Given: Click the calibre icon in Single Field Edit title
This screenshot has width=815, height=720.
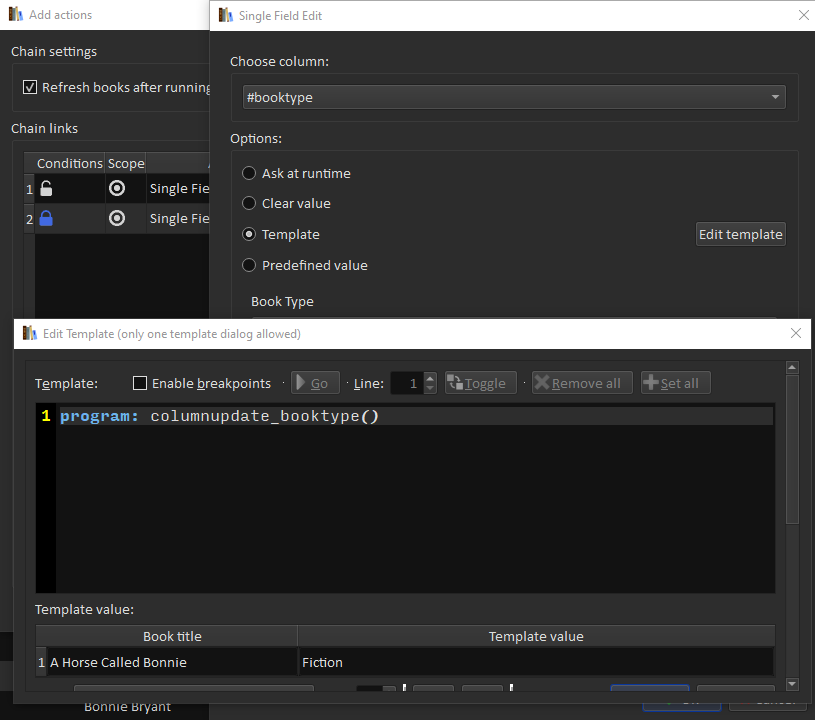Looking at the screenshot, I should click(226, 15).
